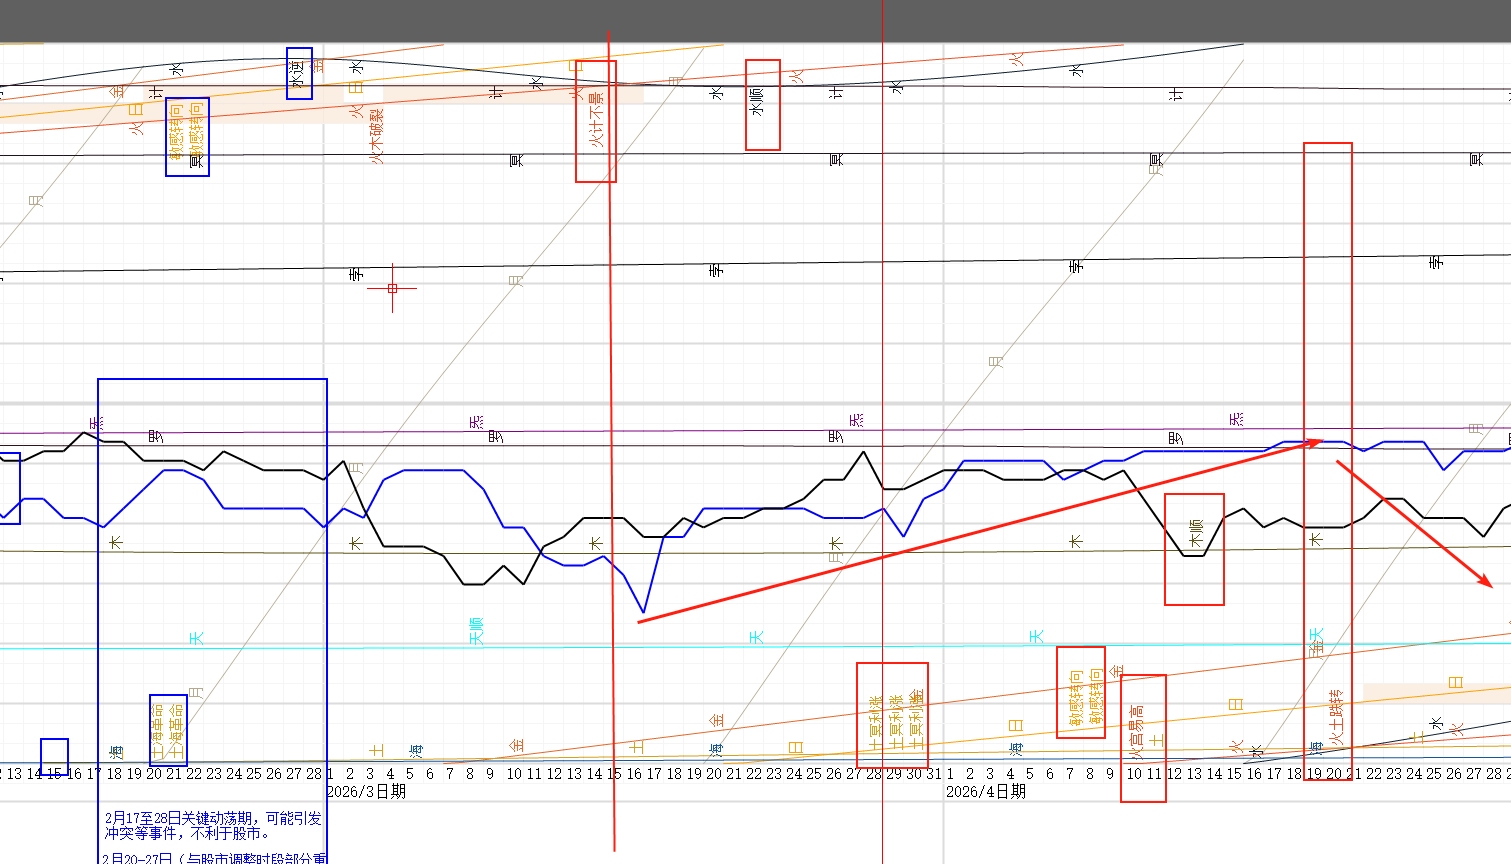Click the red-boxed 敏感转向 label near April 7

(1080, 692)
